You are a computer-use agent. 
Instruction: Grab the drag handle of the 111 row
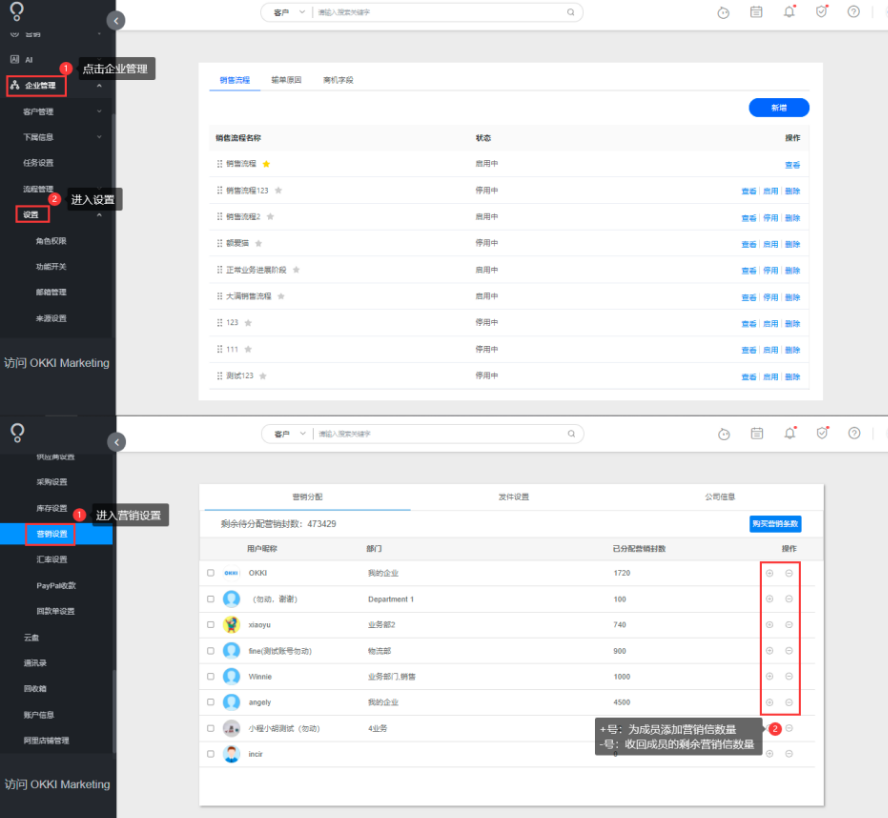[220, 349]
